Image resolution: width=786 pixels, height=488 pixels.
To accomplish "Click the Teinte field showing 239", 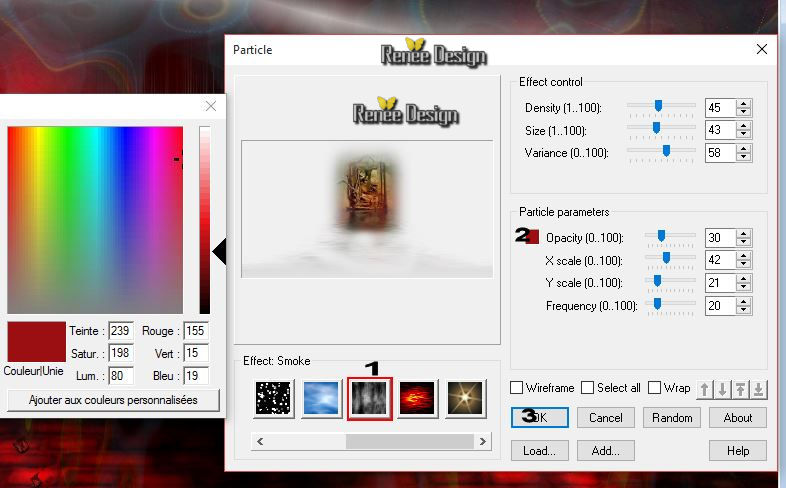I will pos(121,331).
